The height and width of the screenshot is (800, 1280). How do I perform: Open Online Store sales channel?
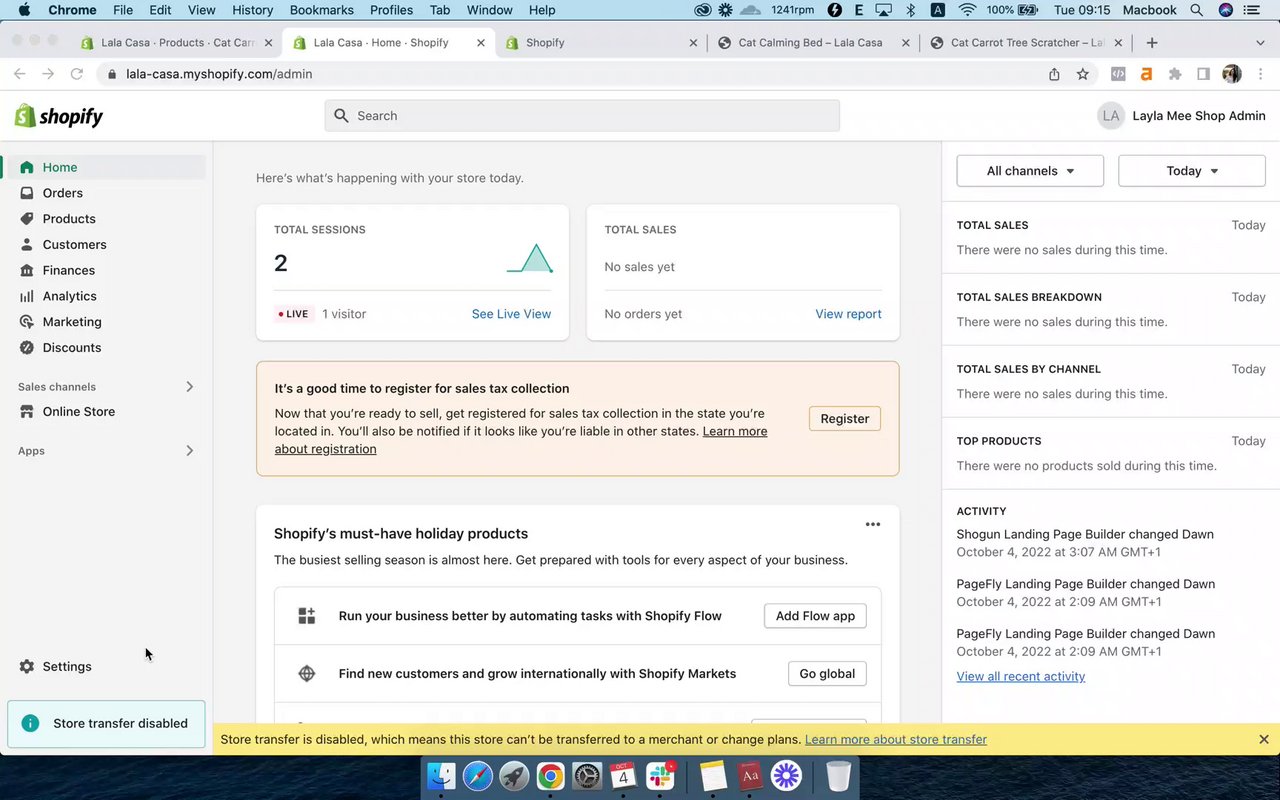pos(78,412)
